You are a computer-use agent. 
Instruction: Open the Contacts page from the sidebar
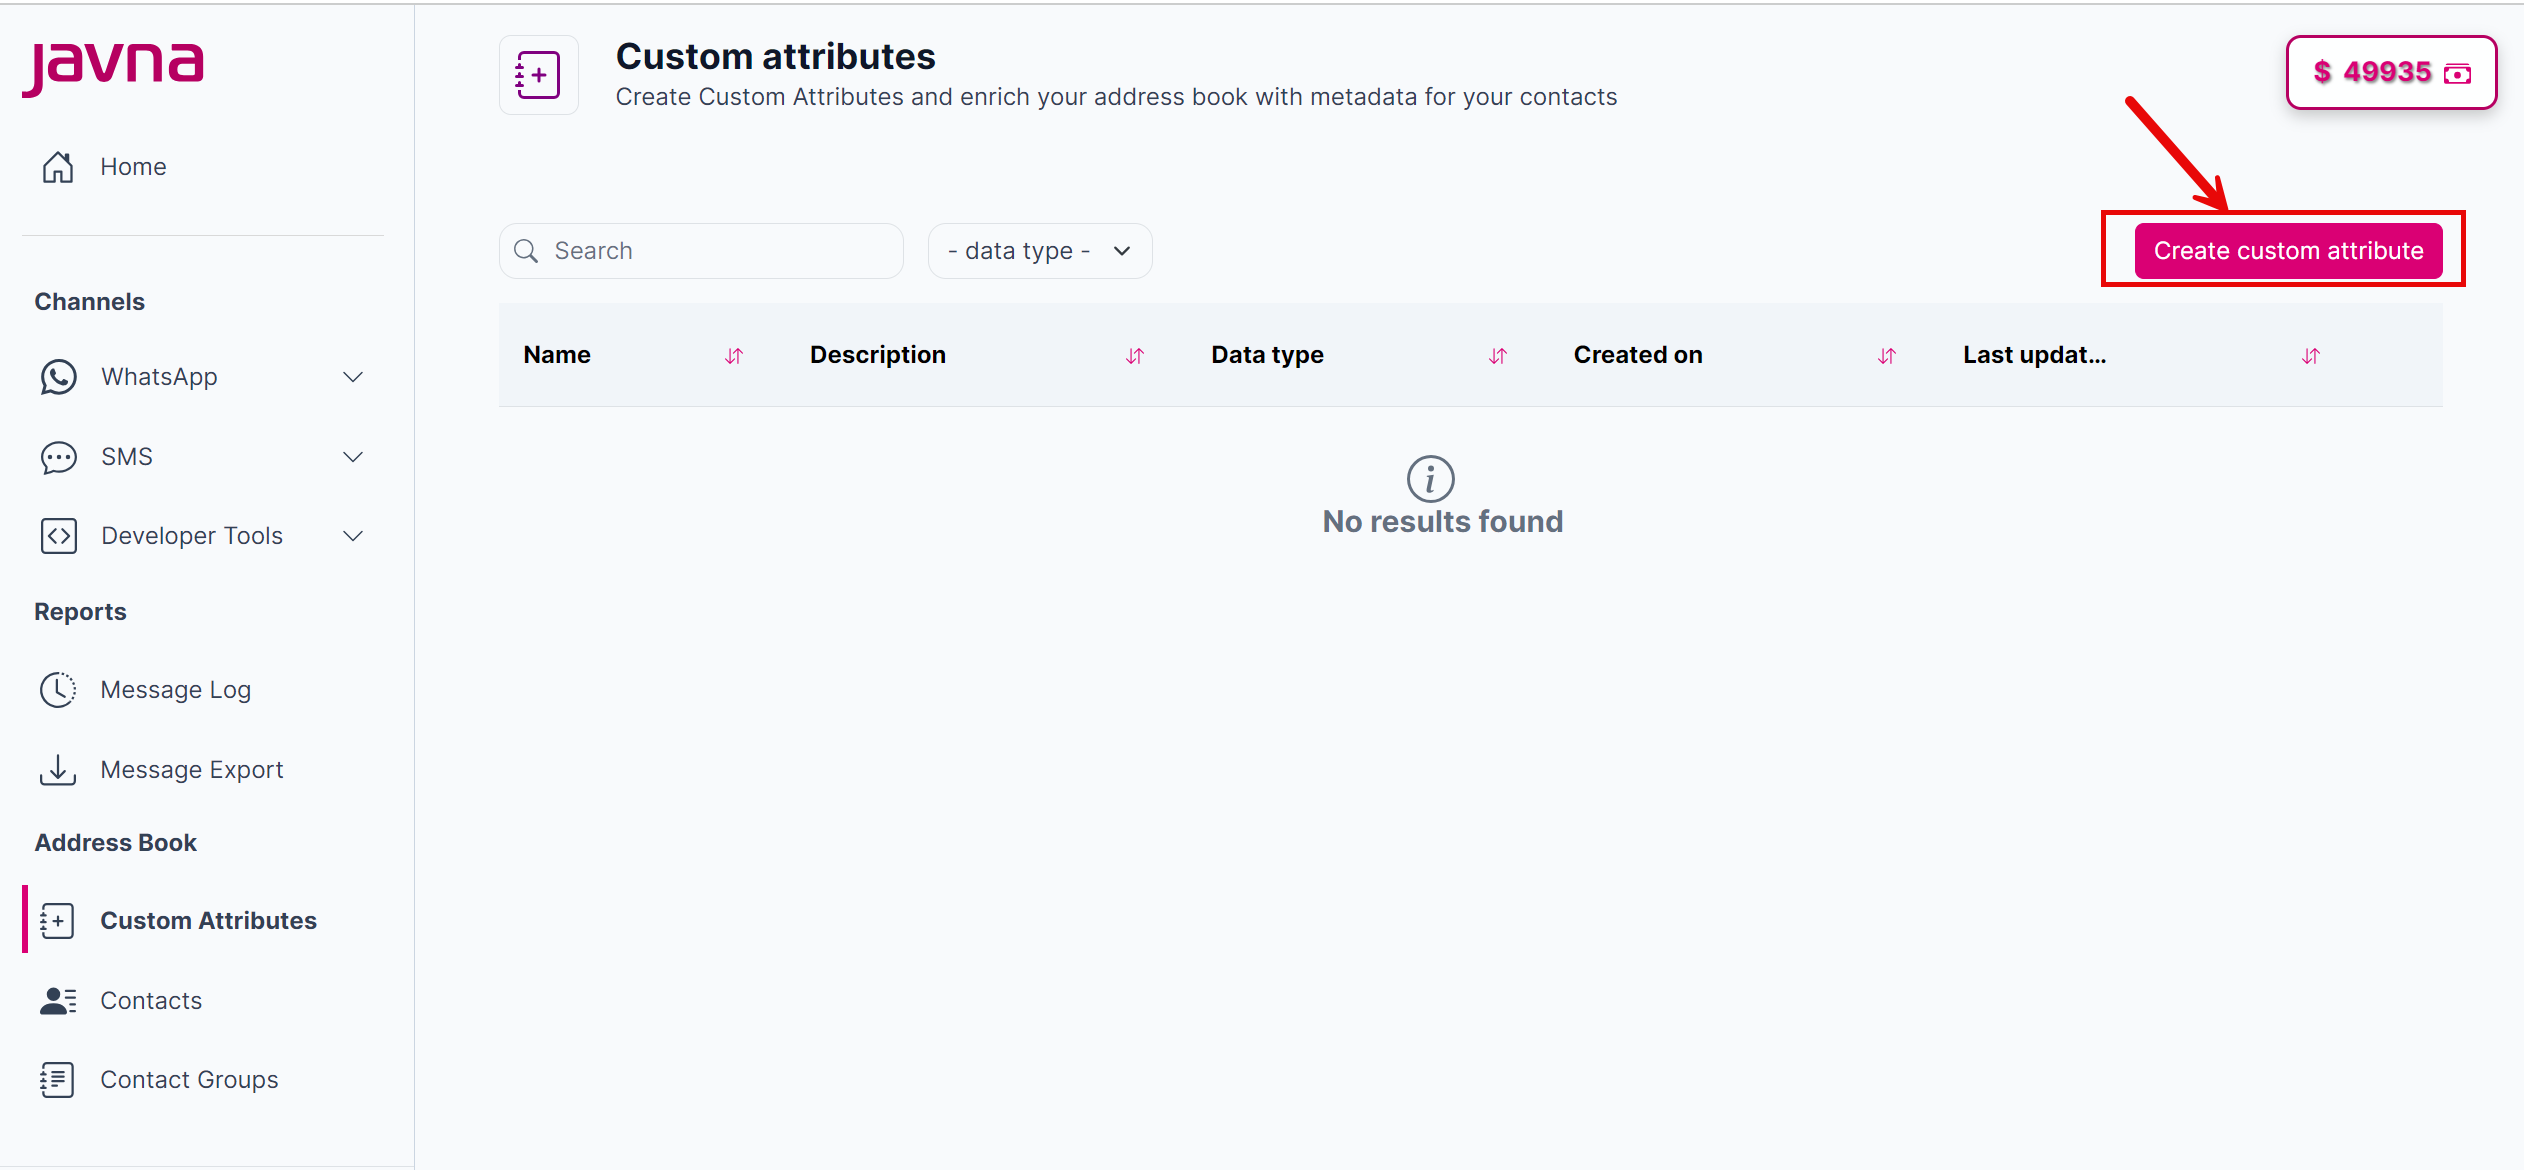151,1000
